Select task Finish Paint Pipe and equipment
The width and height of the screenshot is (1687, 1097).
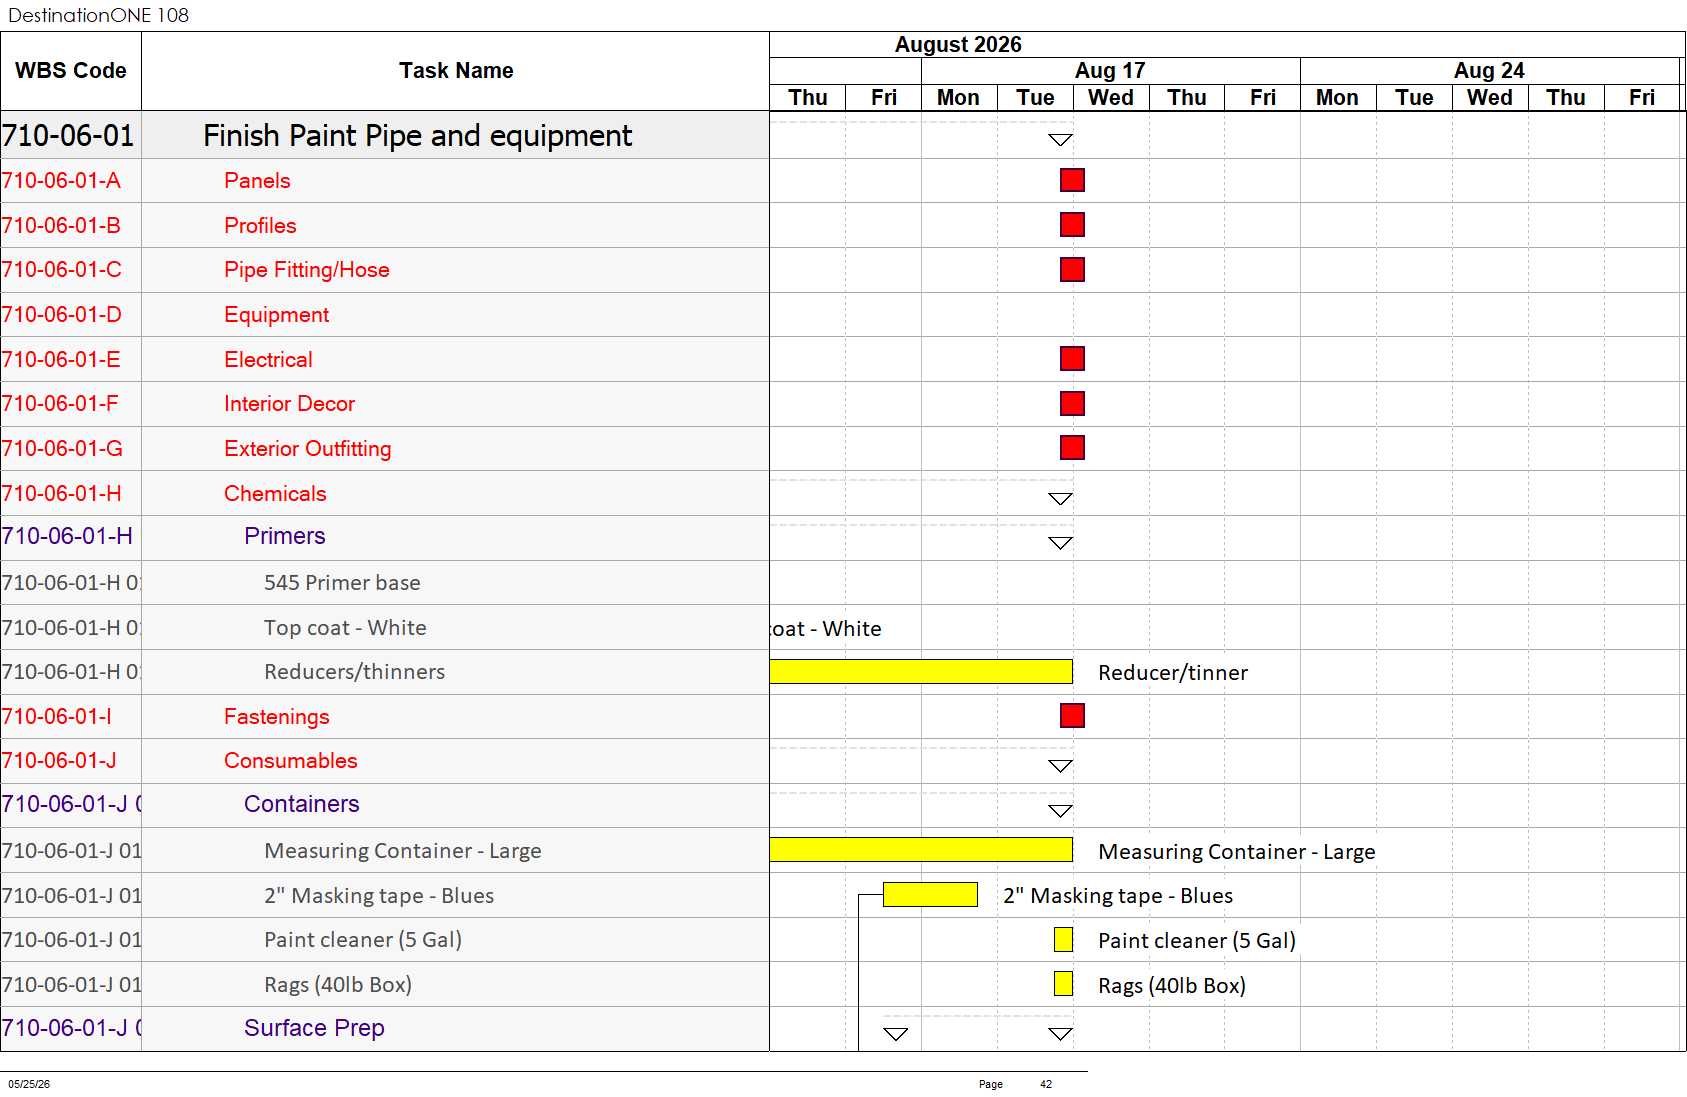417,136
